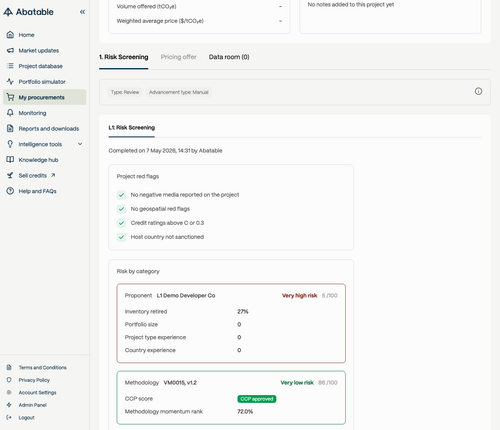This screenshot has height=430, width=500.
Task: Click check mark for Credit ratings above C
Action: (x=121, y=223)
